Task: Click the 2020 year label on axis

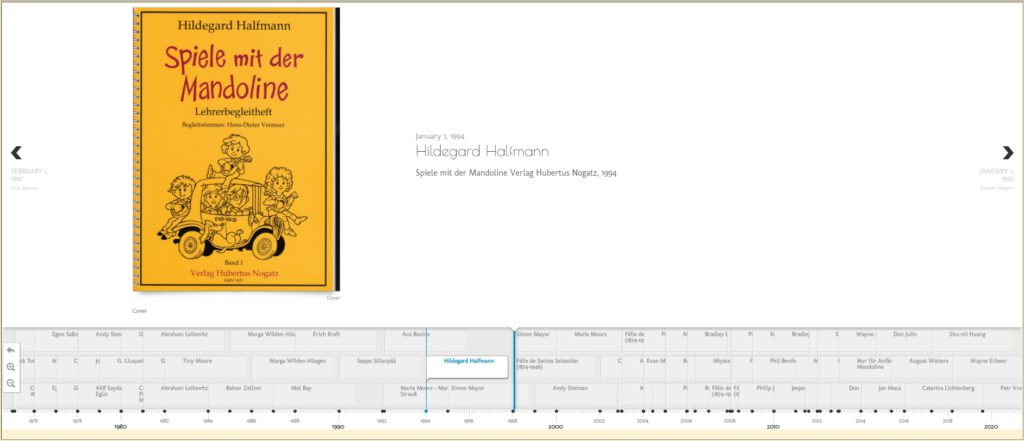Action: tap(991, 427)
